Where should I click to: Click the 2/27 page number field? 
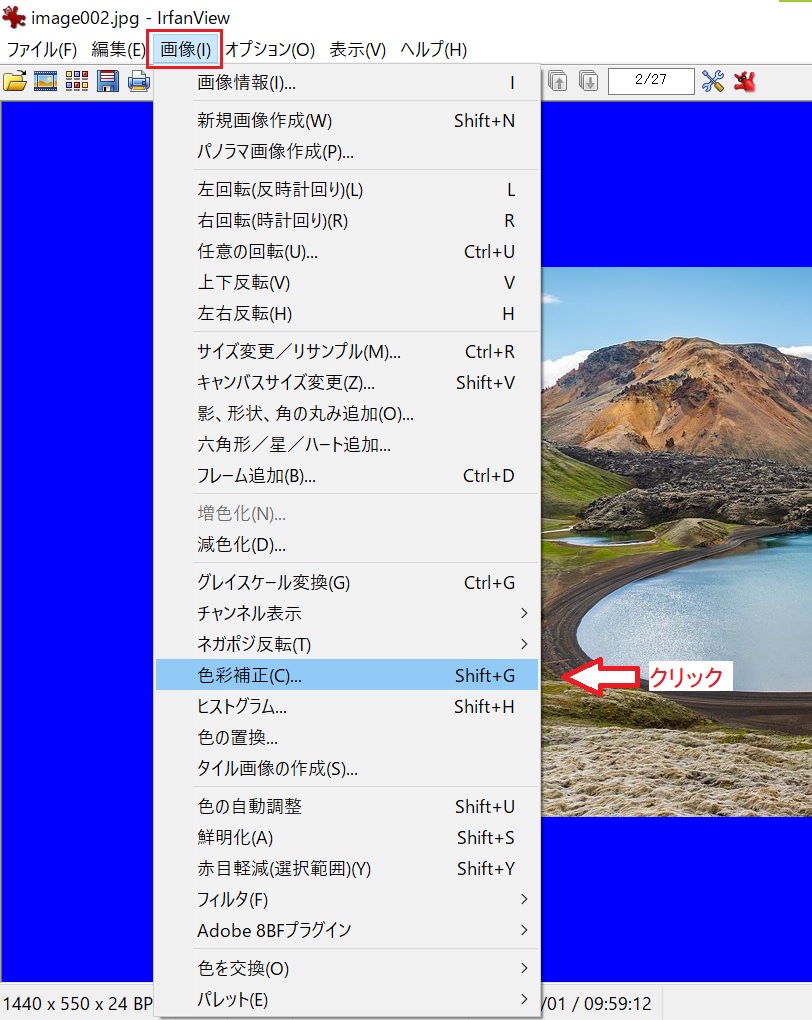650,81
